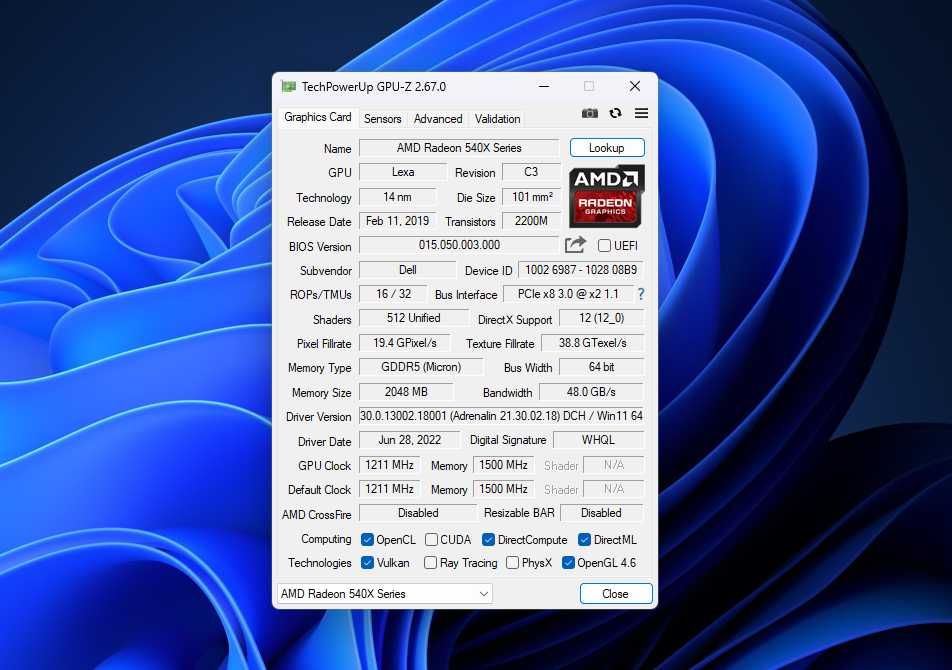Toggle the UEFI checkbox
This screenshot has width=952, height=670.
click(604, 245)
